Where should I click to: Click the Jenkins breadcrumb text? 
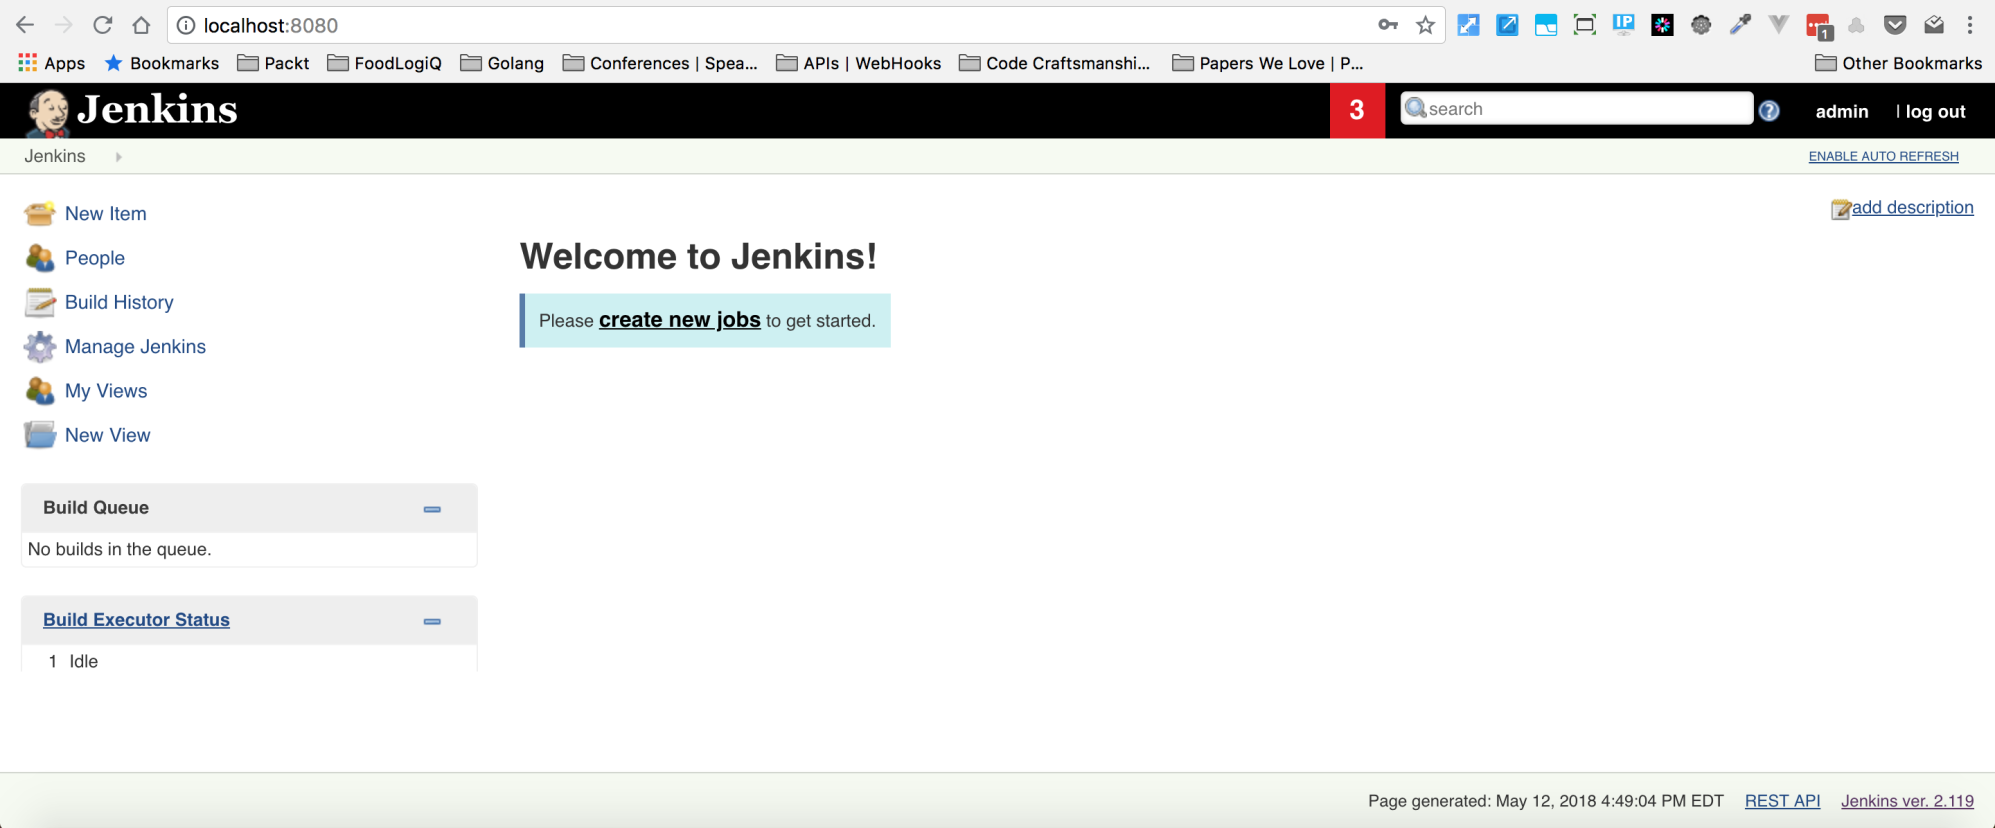55,156
